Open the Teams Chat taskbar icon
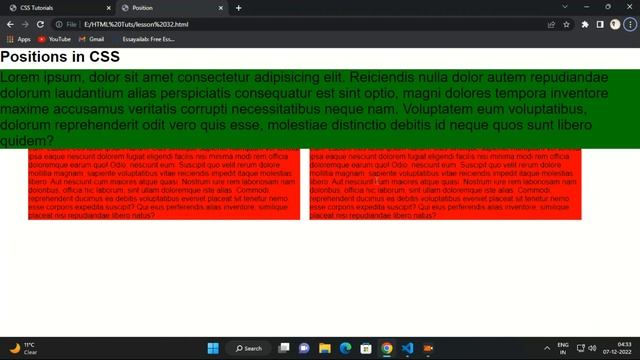This screenshot has height=360, width=640. click(x=304, y=348)
